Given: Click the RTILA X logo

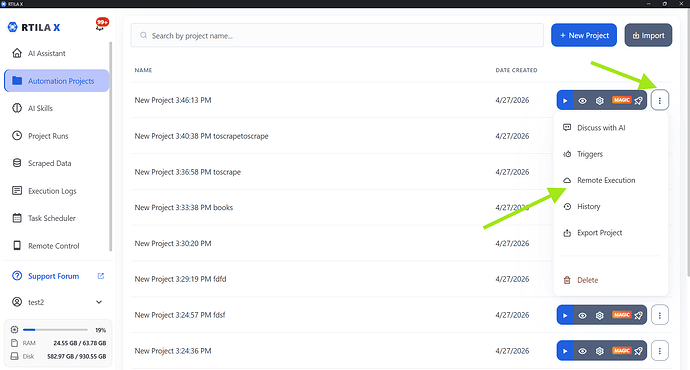Looking at the screenshot, I should point(34,27).
